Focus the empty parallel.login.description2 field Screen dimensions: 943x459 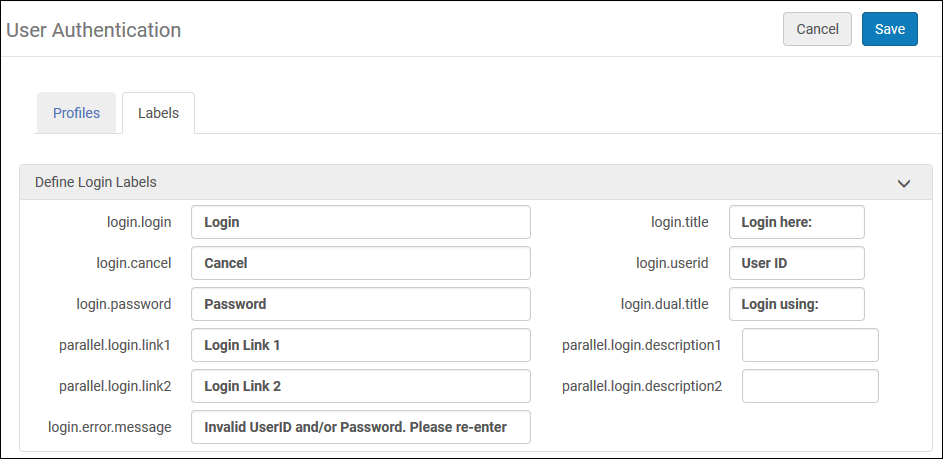(810, 386)
